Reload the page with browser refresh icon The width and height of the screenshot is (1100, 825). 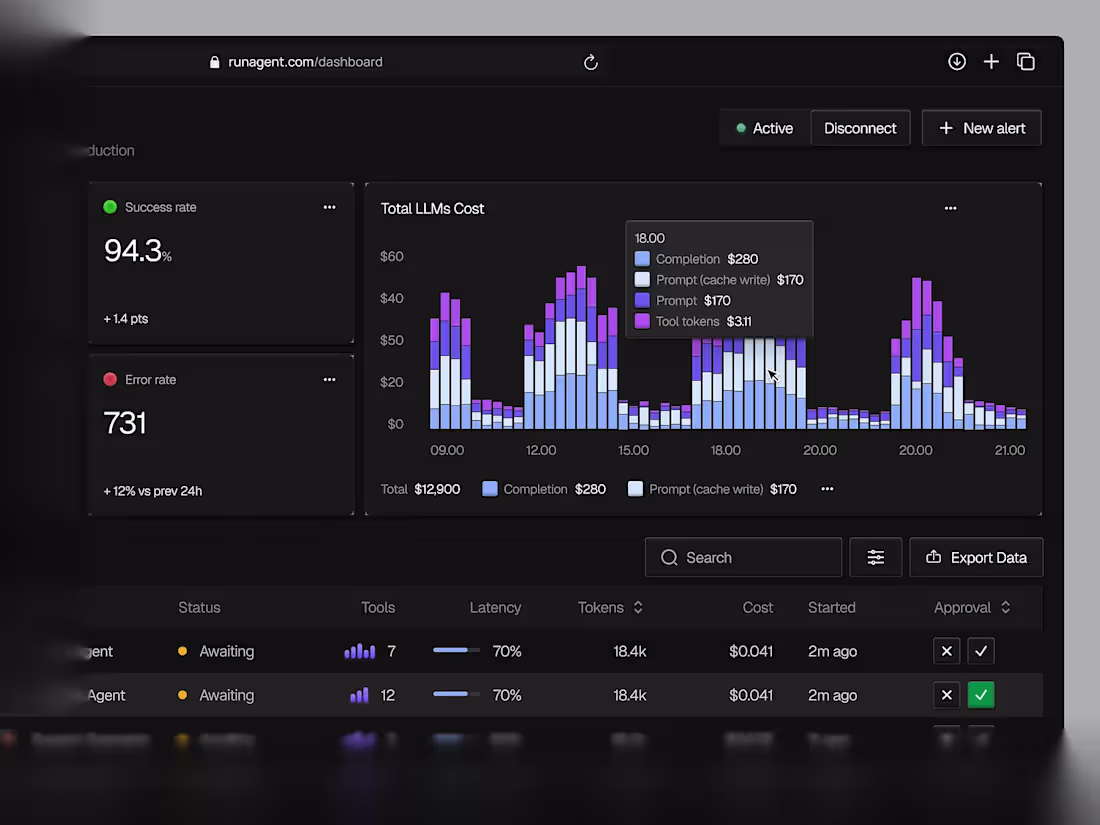tap(591, 62)
